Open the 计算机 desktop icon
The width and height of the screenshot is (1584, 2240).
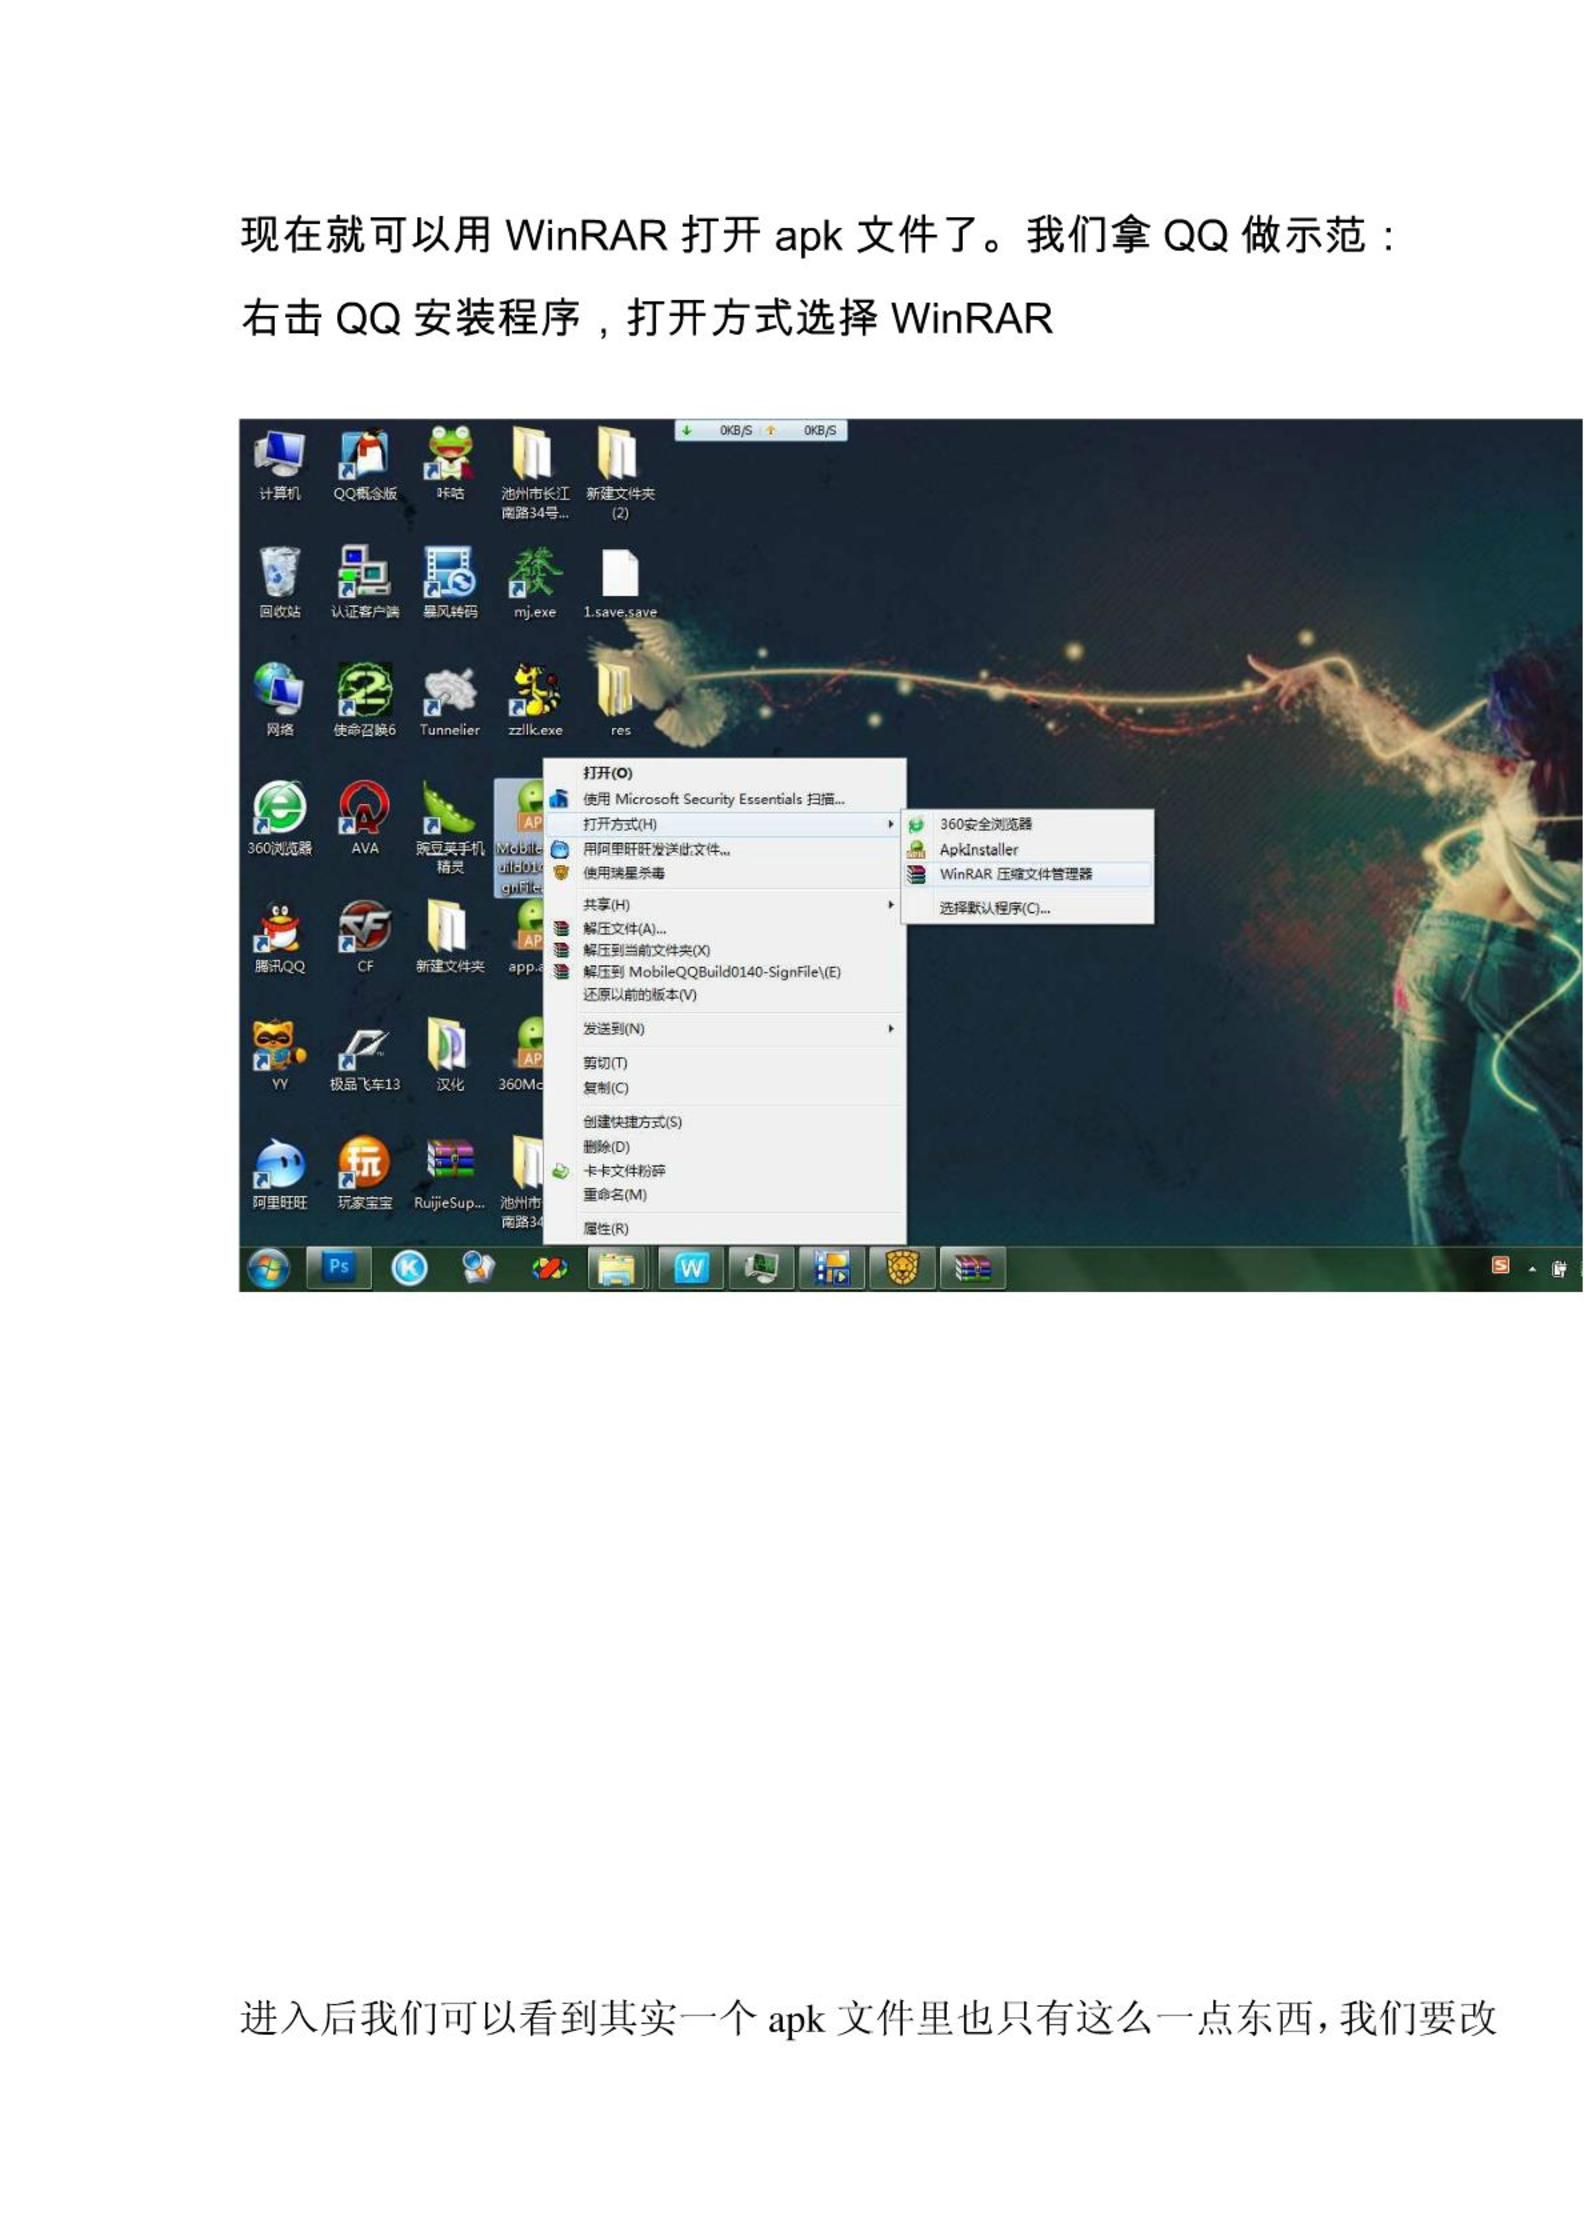pos(279,460)
